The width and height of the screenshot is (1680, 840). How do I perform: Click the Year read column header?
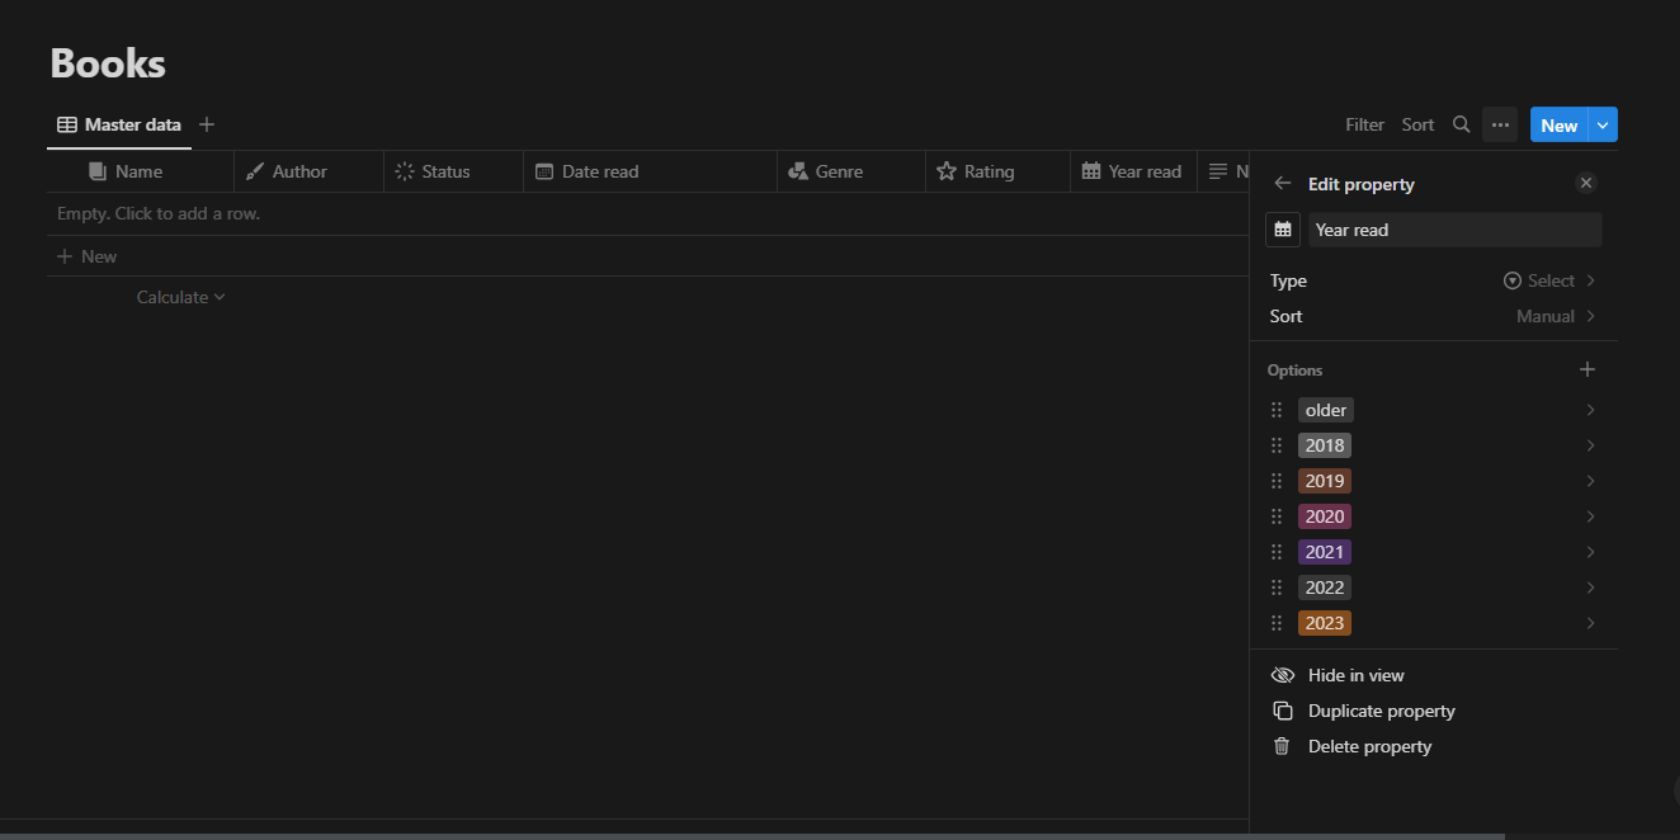pyautogui.click(x=1134, y=172)
